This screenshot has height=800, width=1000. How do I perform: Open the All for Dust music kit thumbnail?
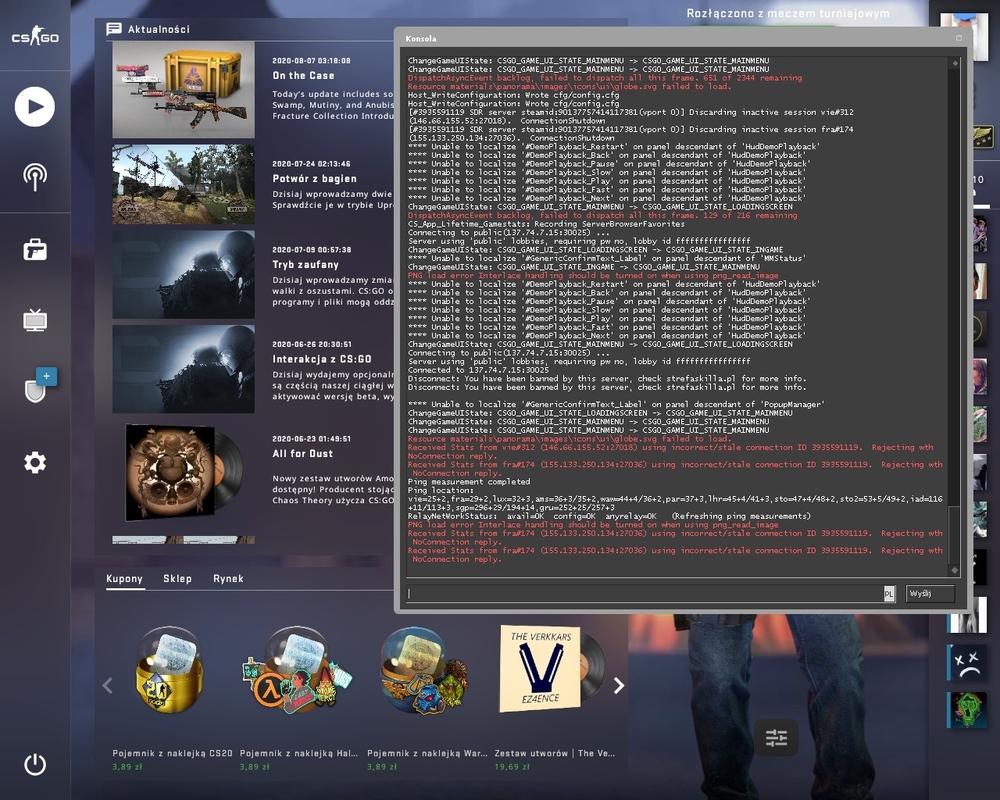[x=184, y=472]
